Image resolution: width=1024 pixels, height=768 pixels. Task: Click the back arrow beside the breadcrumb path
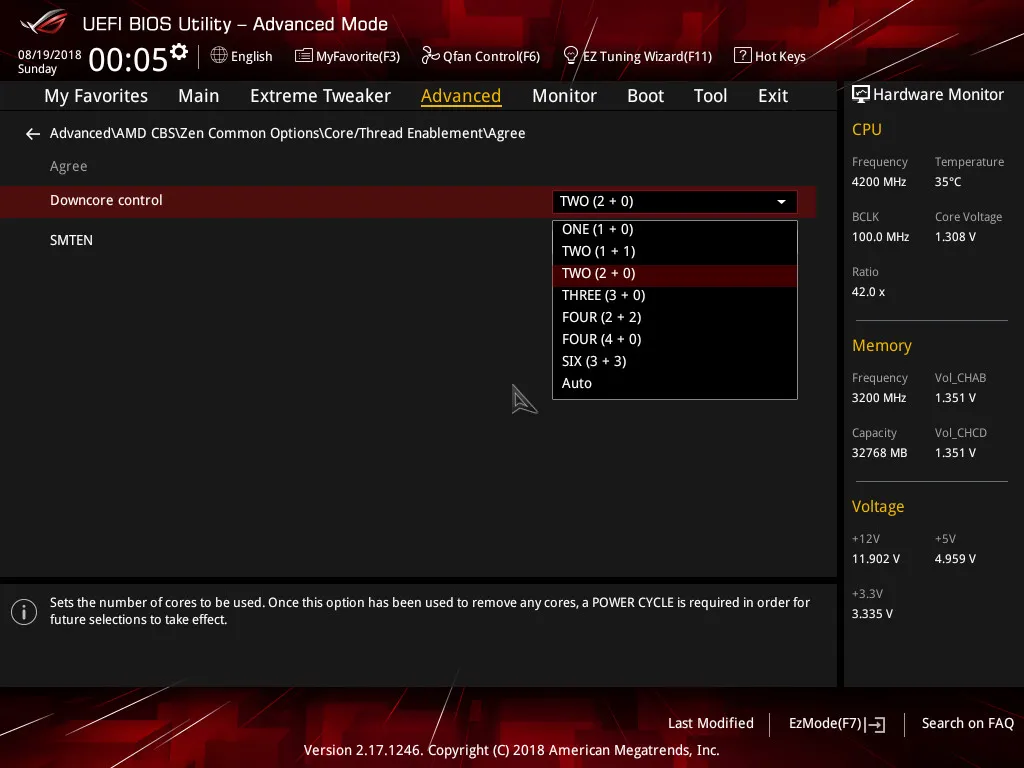33,134
